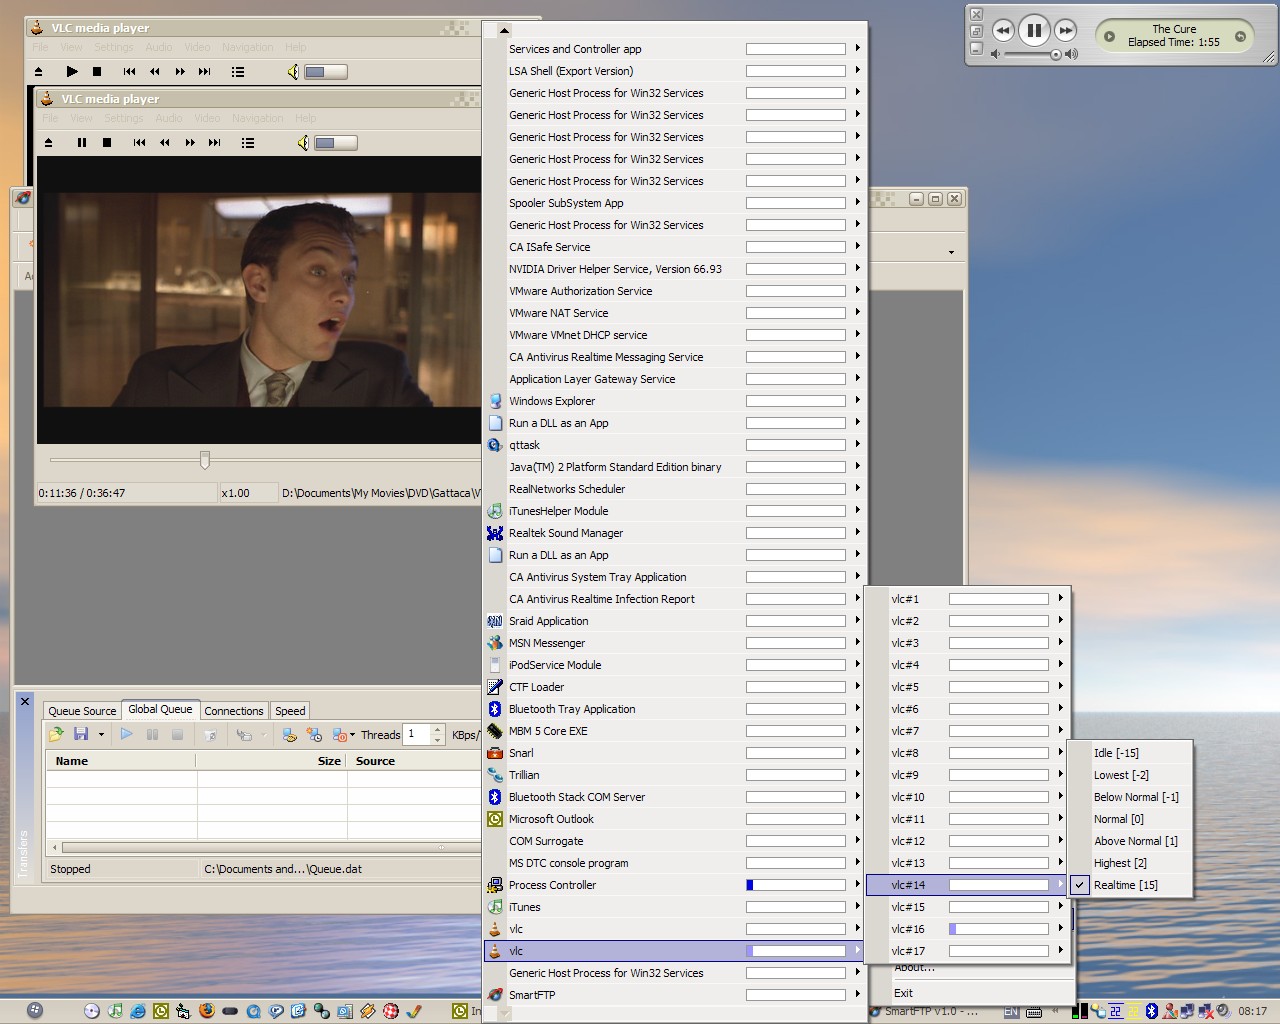
Task: Skip to next track in iTunes mini player
Action: (x=1065, y=30)
